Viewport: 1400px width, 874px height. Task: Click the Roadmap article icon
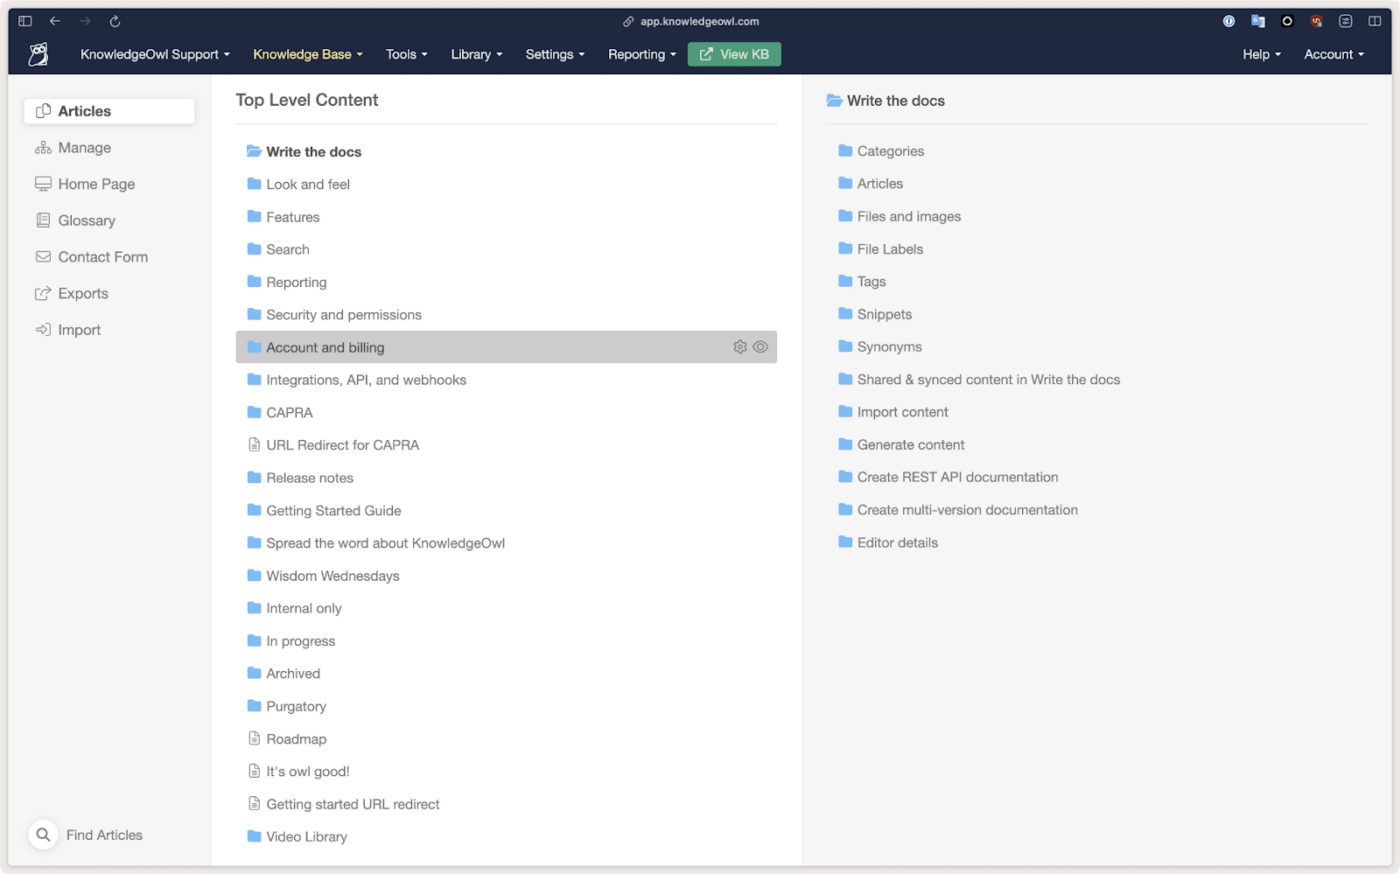[x=254, y=738]
